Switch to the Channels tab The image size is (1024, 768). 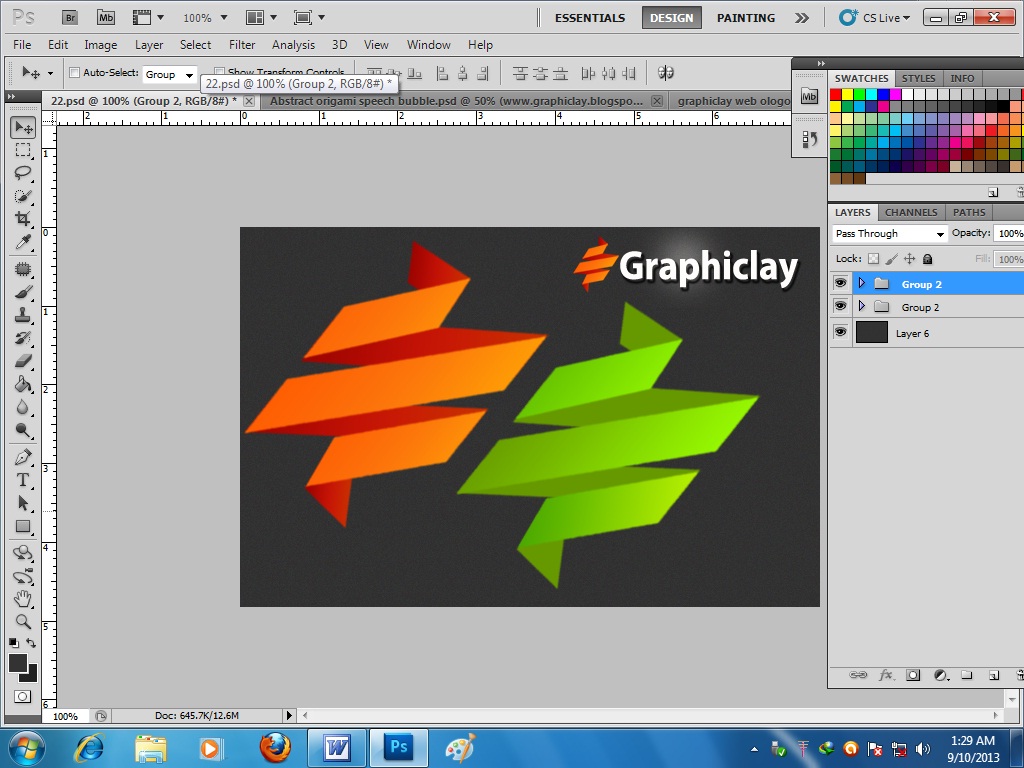tap(911, 212)
